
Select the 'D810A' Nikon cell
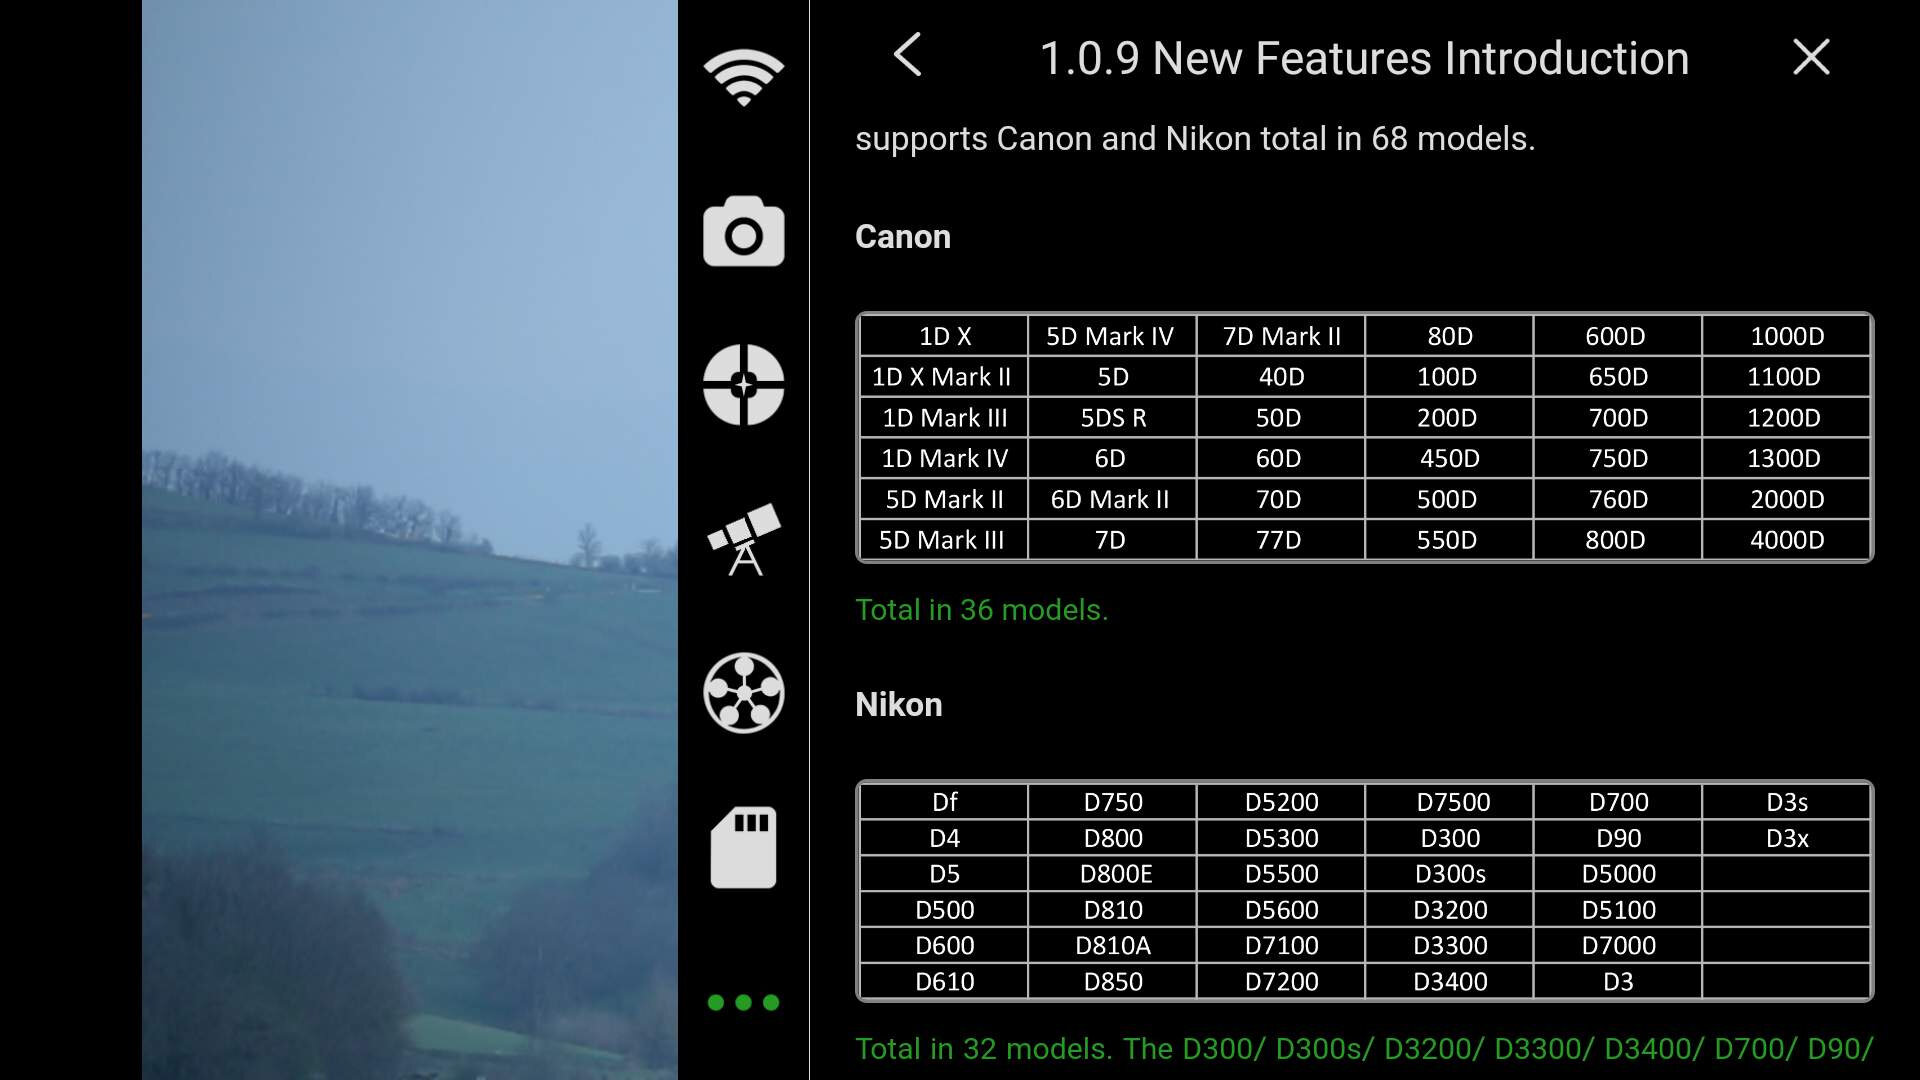1112,945
